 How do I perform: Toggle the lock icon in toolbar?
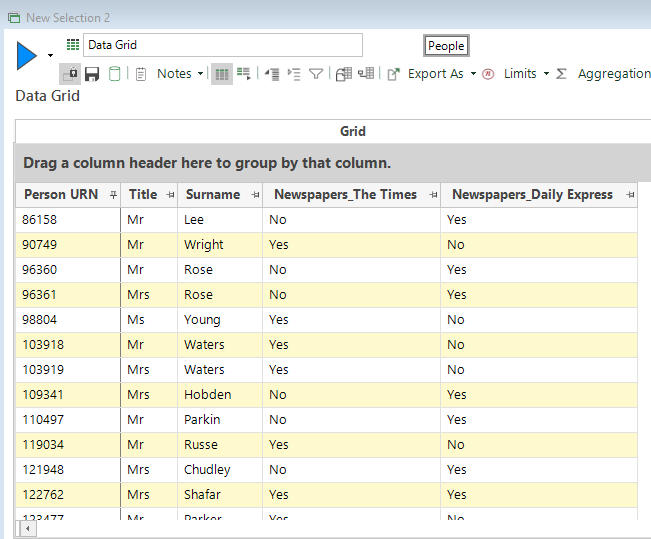70,74
